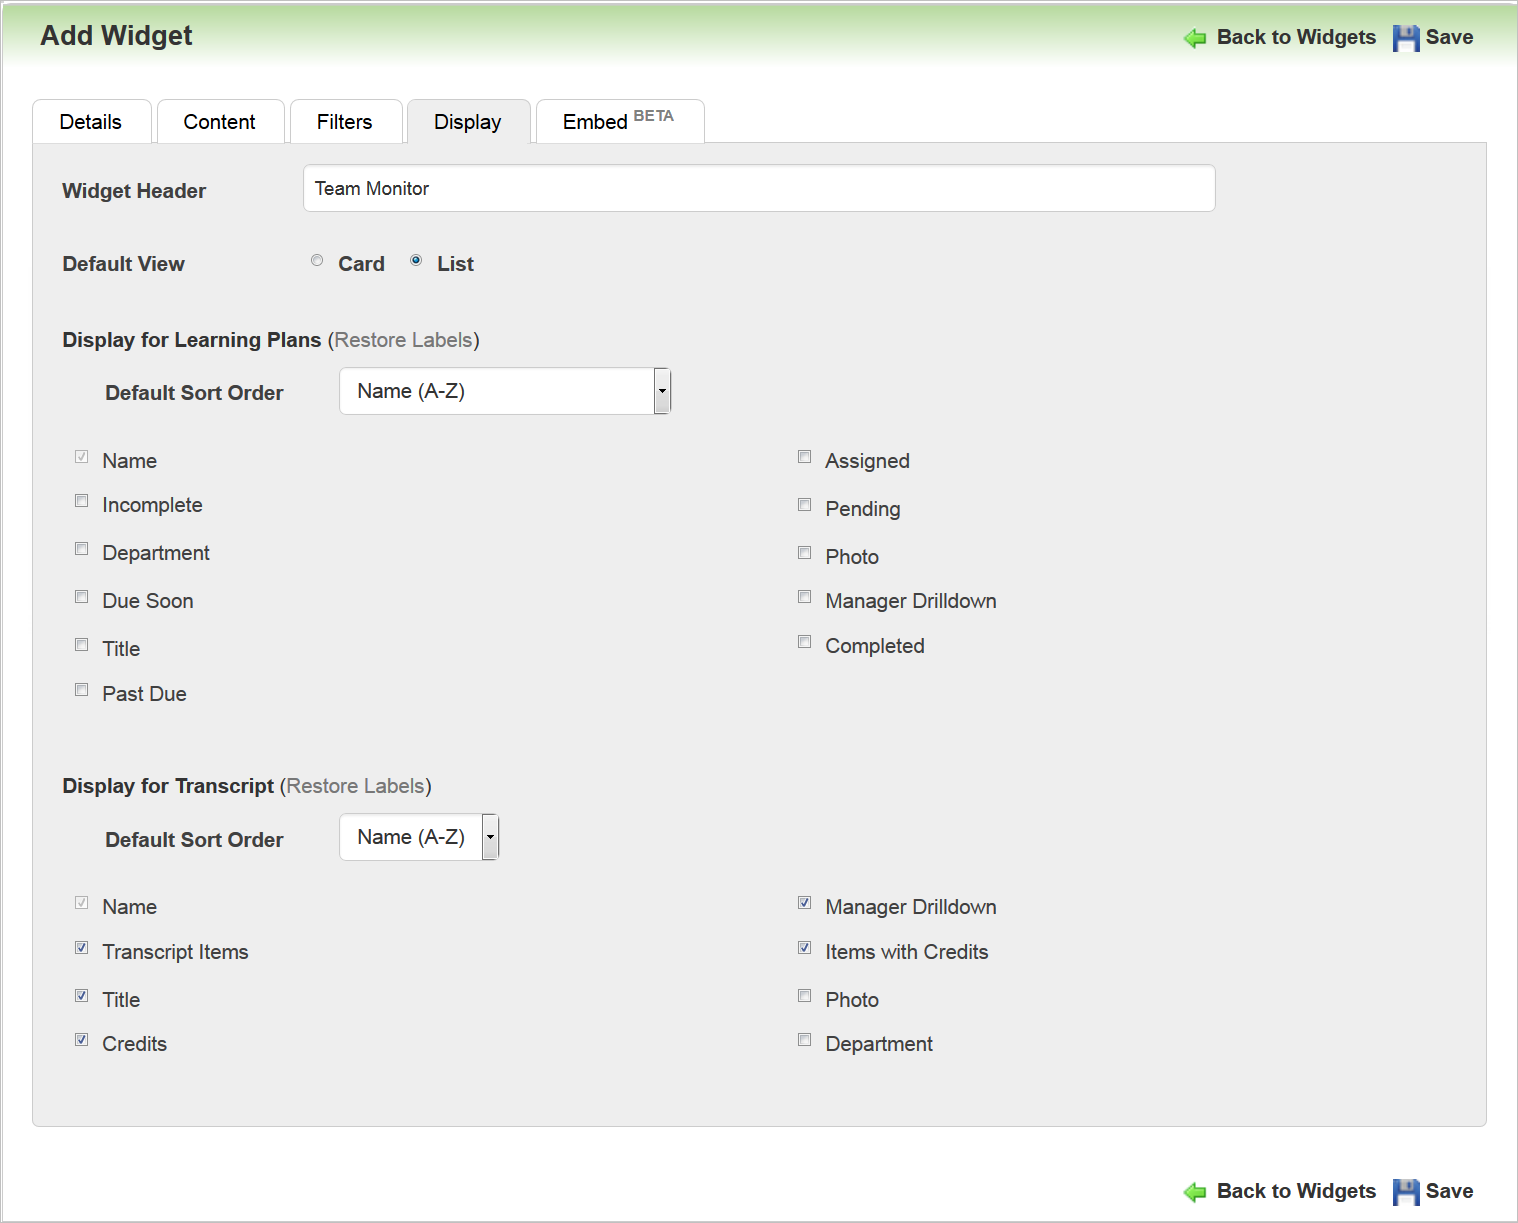This screenshot has height=1223, width=1518.
Task: Enable the Pending checkbox
Action: tap(805, 505)
